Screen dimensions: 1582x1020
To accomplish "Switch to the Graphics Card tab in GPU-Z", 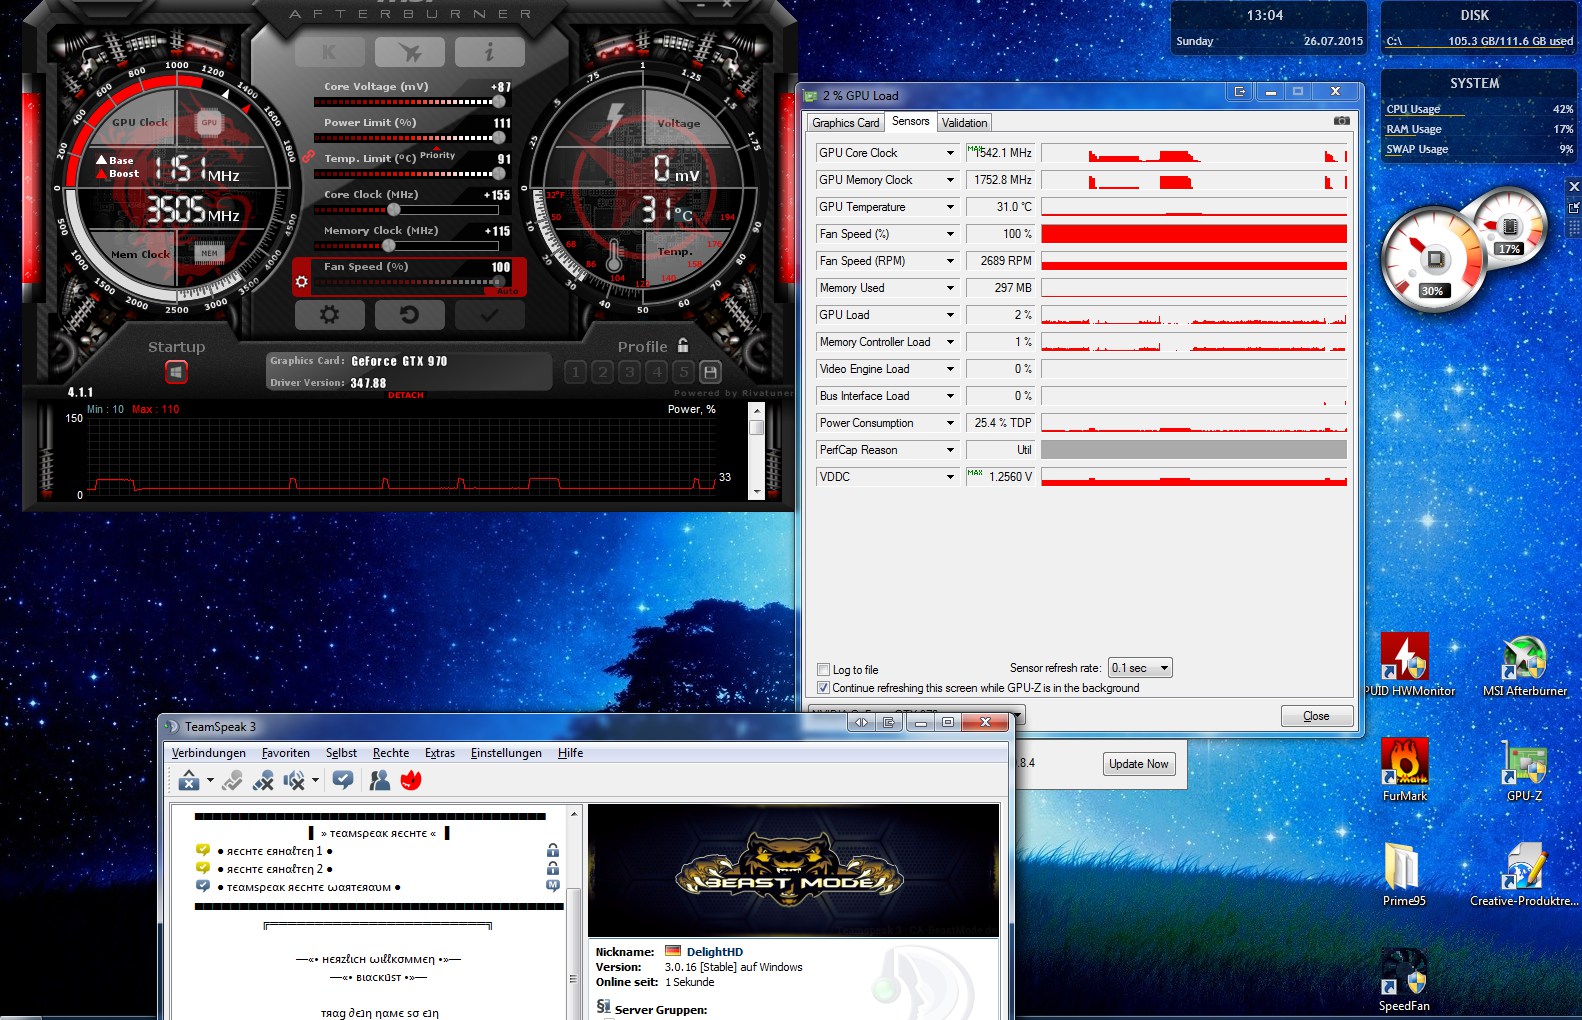I will [x=846, y=123].
